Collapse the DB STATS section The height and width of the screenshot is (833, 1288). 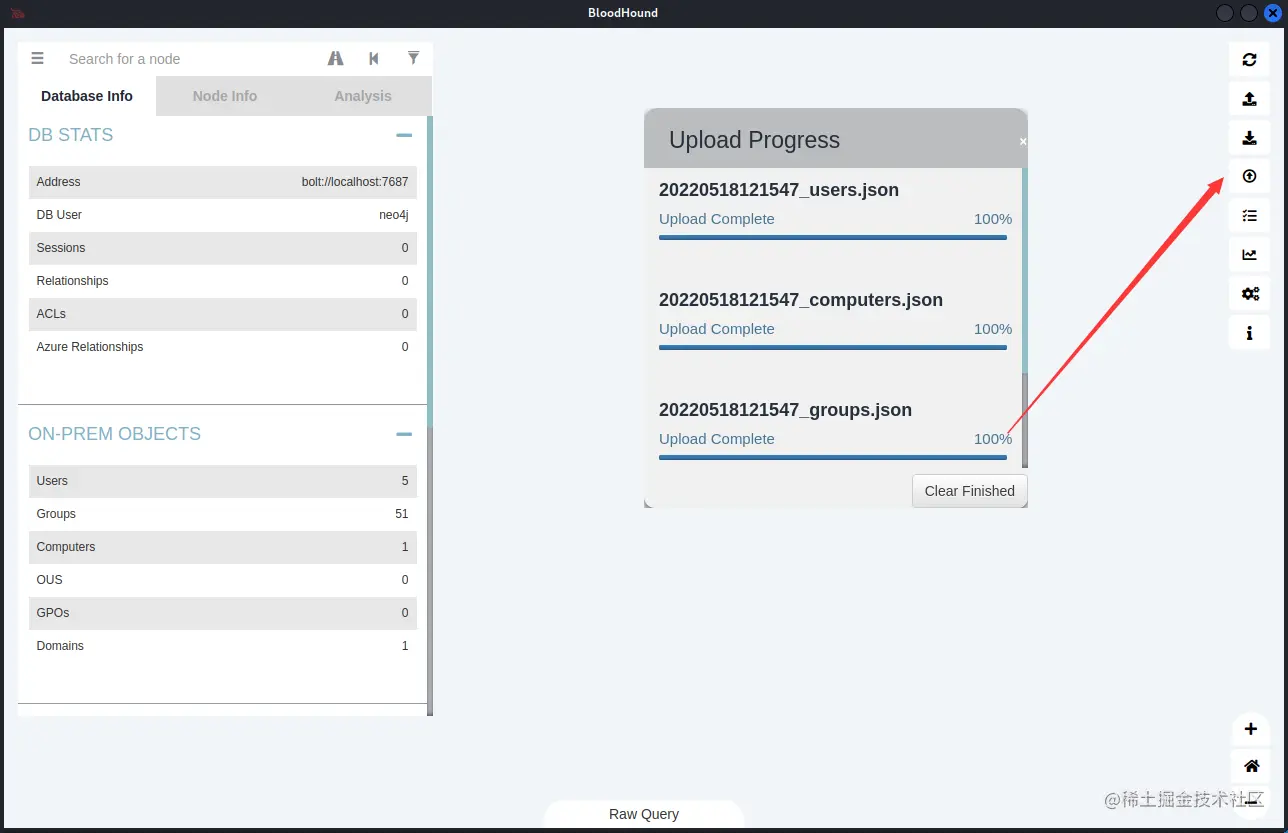[404, 135]
